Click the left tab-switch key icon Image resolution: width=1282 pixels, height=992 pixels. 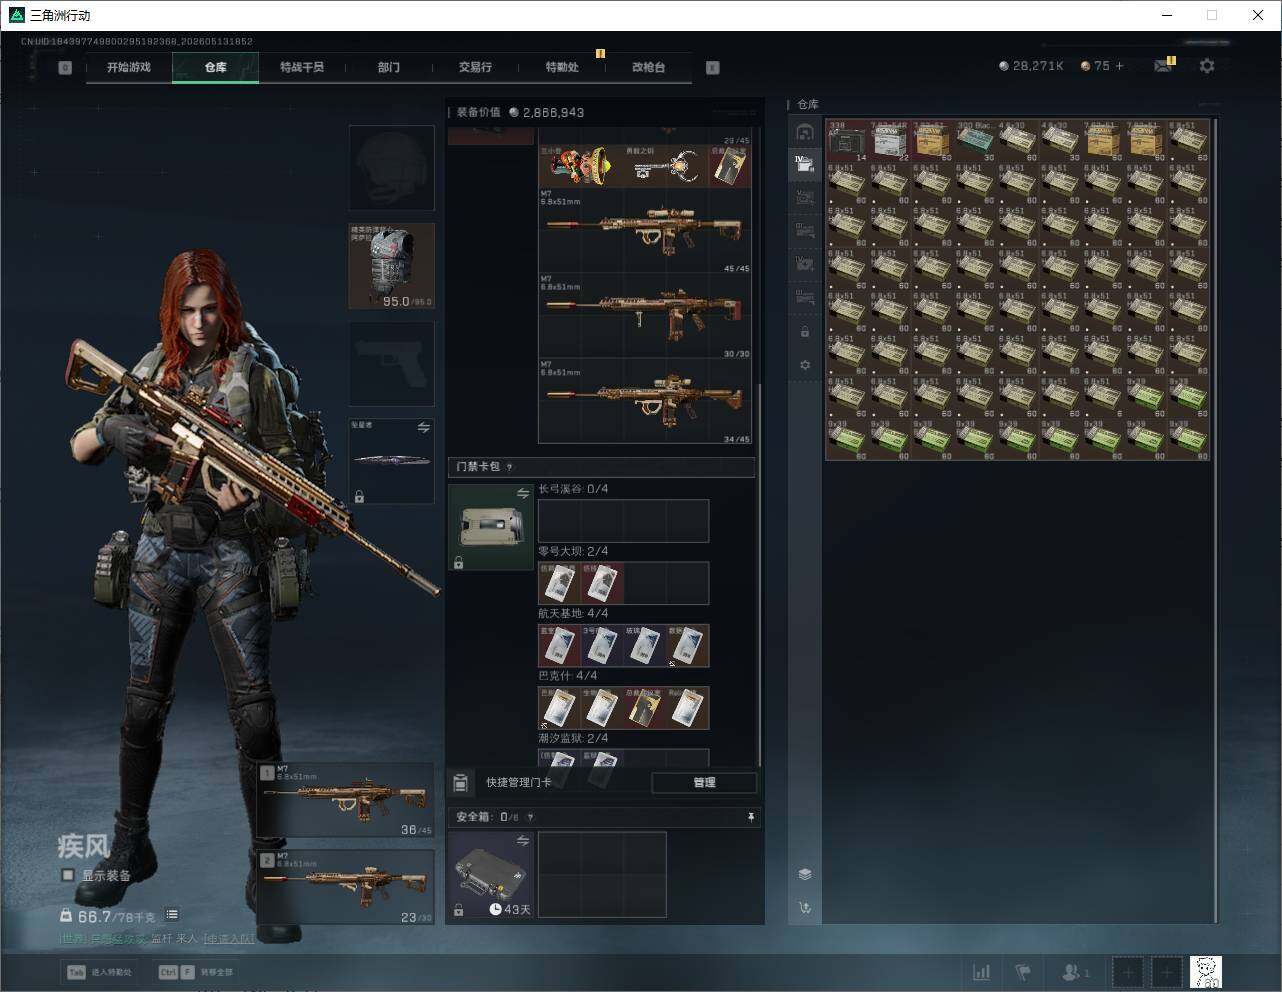point(65,68)
